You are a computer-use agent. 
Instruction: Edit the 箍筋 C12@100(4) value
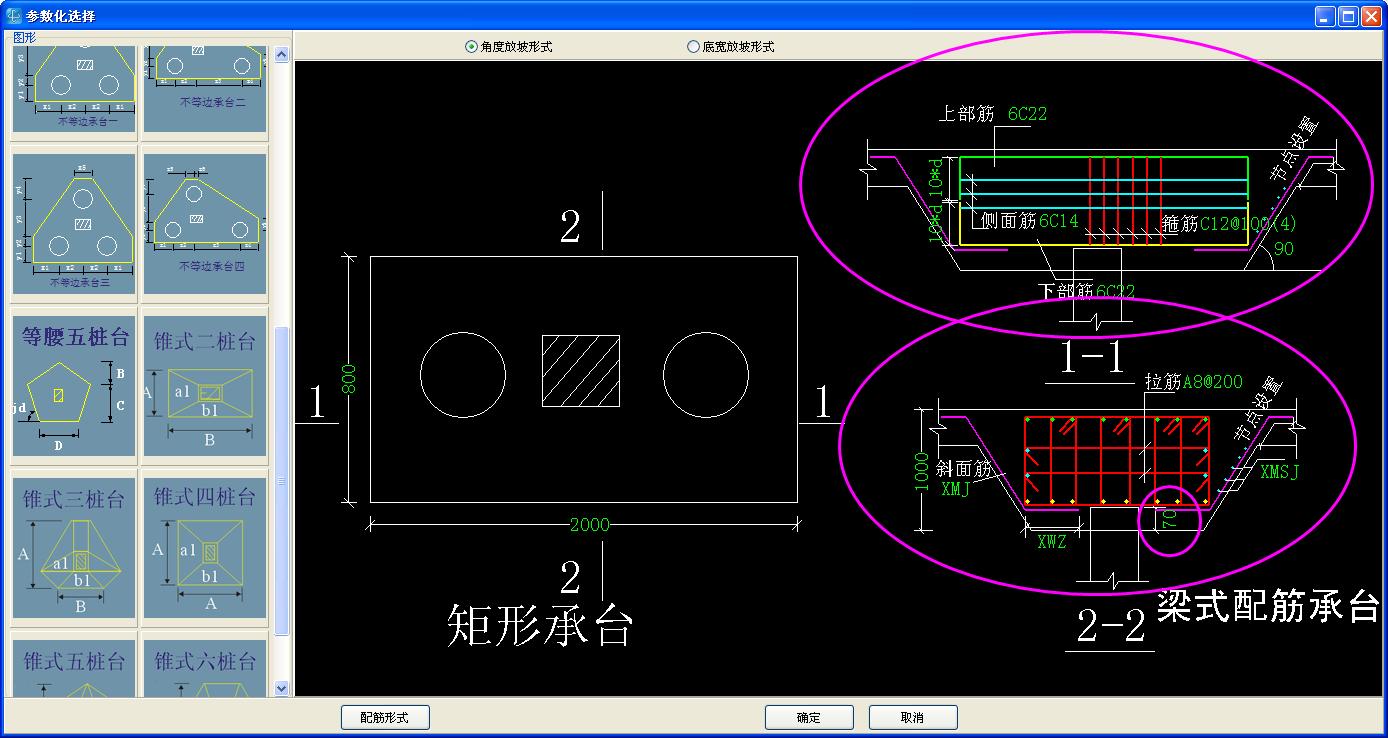pos(1248,224)
